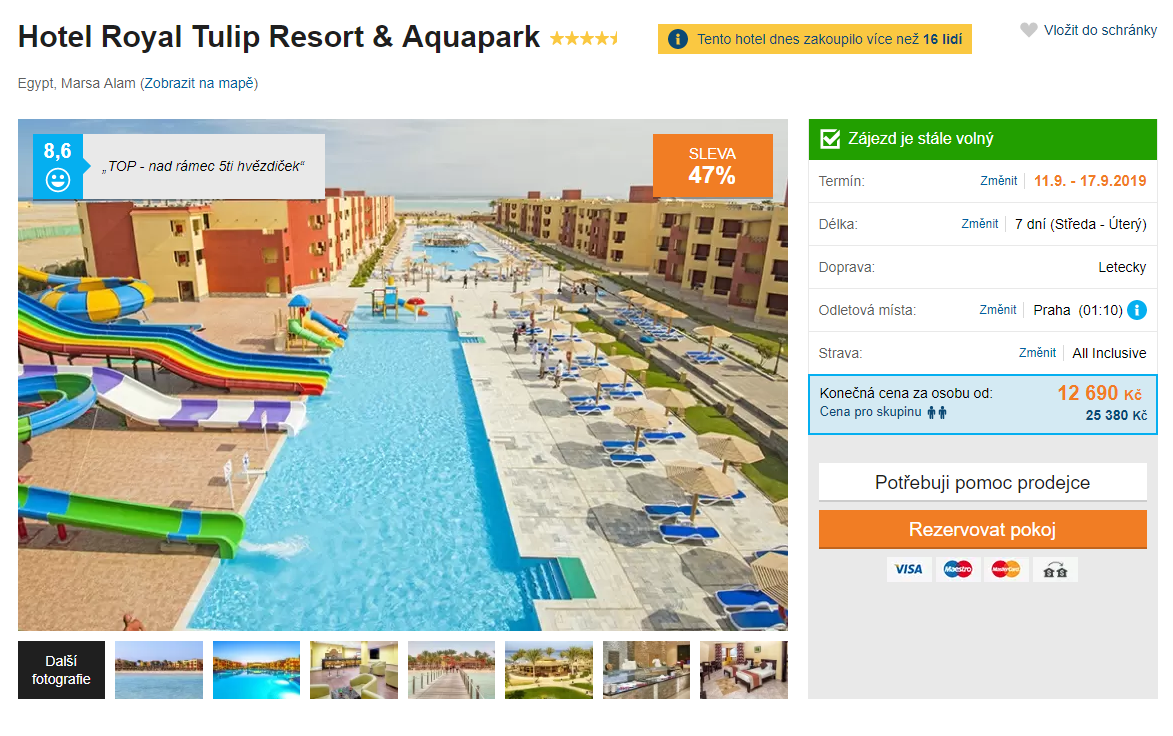Click the Maestro payment icon
This screenshot has width=1173, height=736.
click(958, 569)
